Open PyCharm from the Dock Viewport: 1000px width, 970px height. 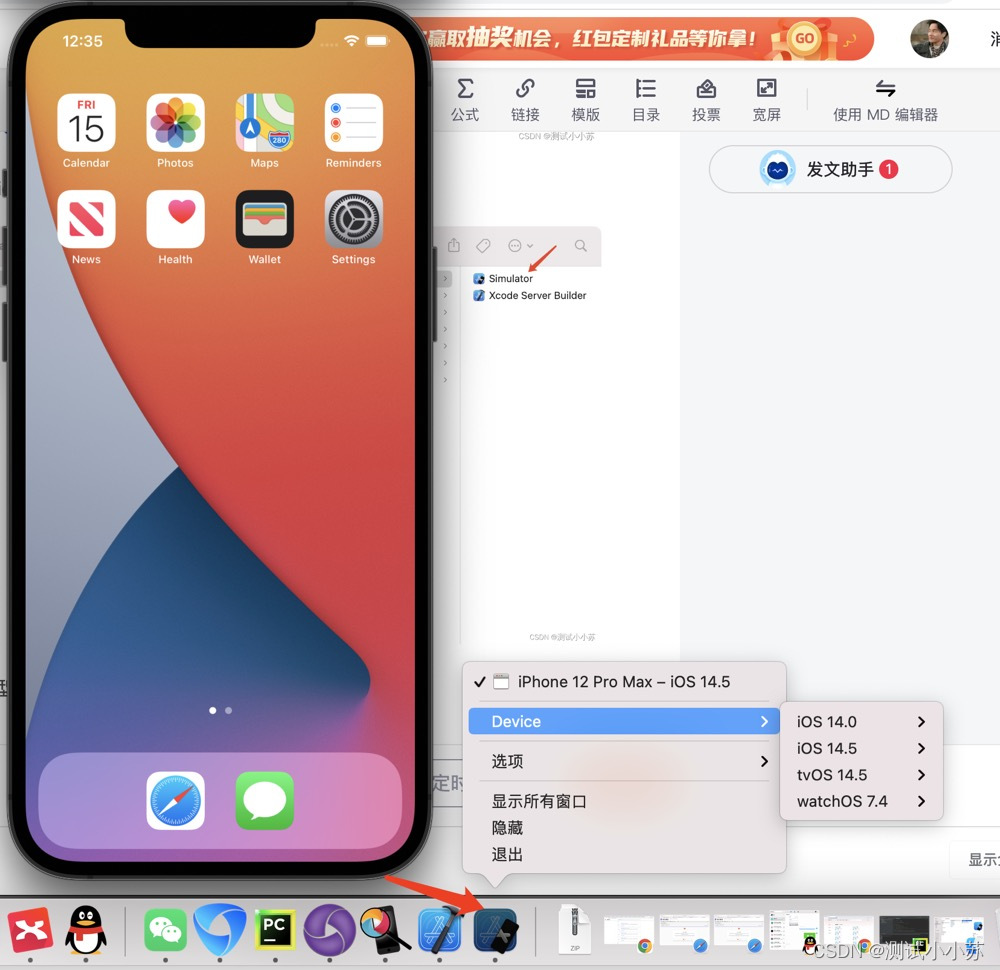click(275, 930)
